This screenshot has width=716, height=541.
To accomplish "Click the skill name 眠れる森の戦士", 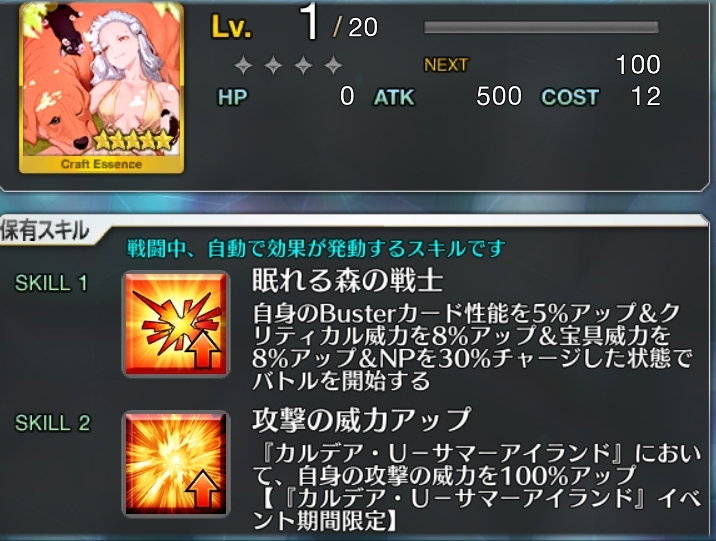I will tap(347, 280).
